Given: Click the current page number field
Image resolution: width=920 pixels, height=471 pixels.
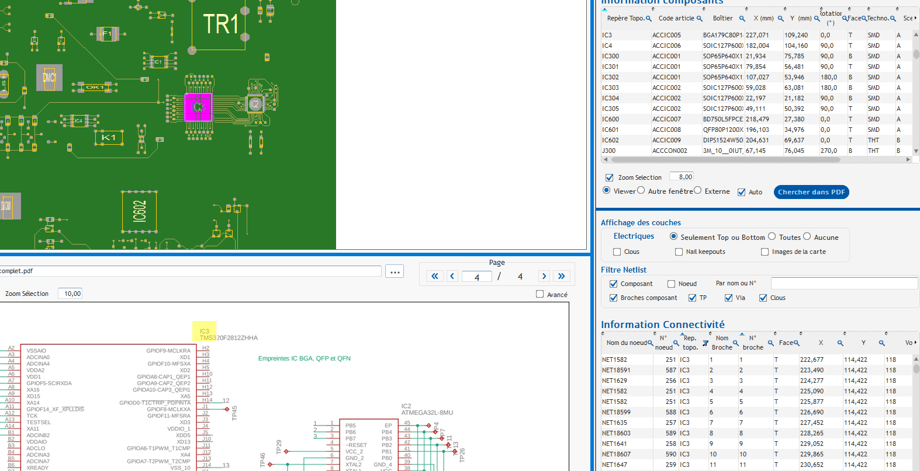Looking at the screenshot, I should 476,276.
